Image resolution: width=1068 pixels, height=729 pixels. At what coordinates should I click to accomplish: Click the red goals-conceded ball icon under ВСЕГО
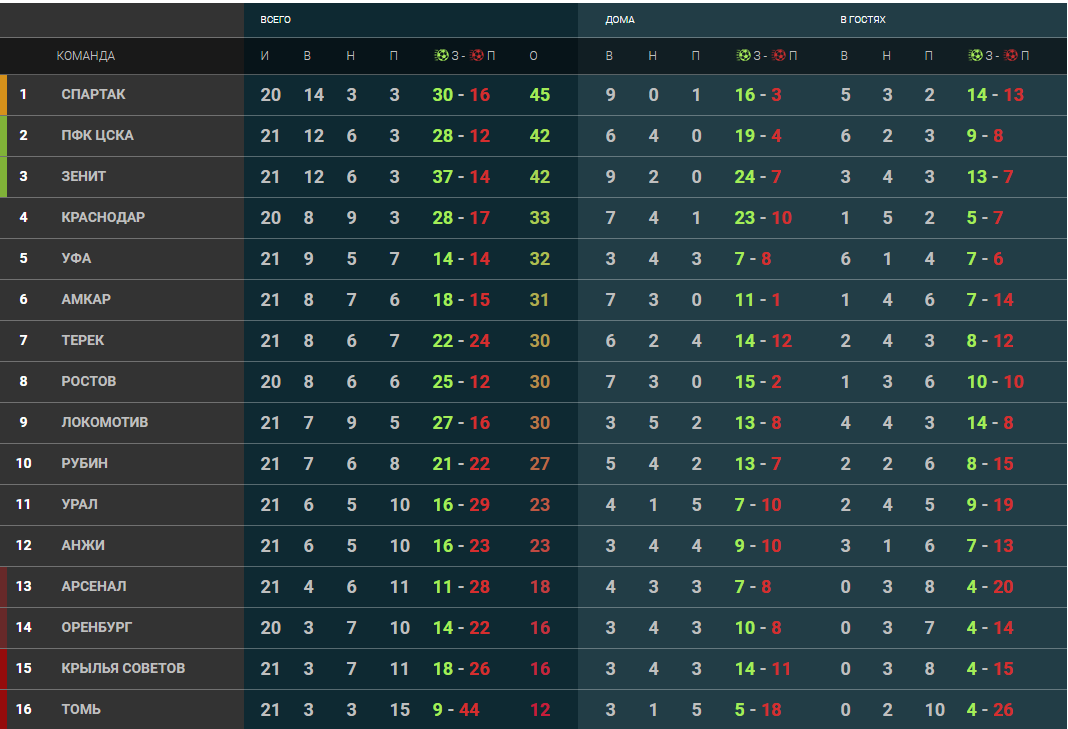pos(476,55)
